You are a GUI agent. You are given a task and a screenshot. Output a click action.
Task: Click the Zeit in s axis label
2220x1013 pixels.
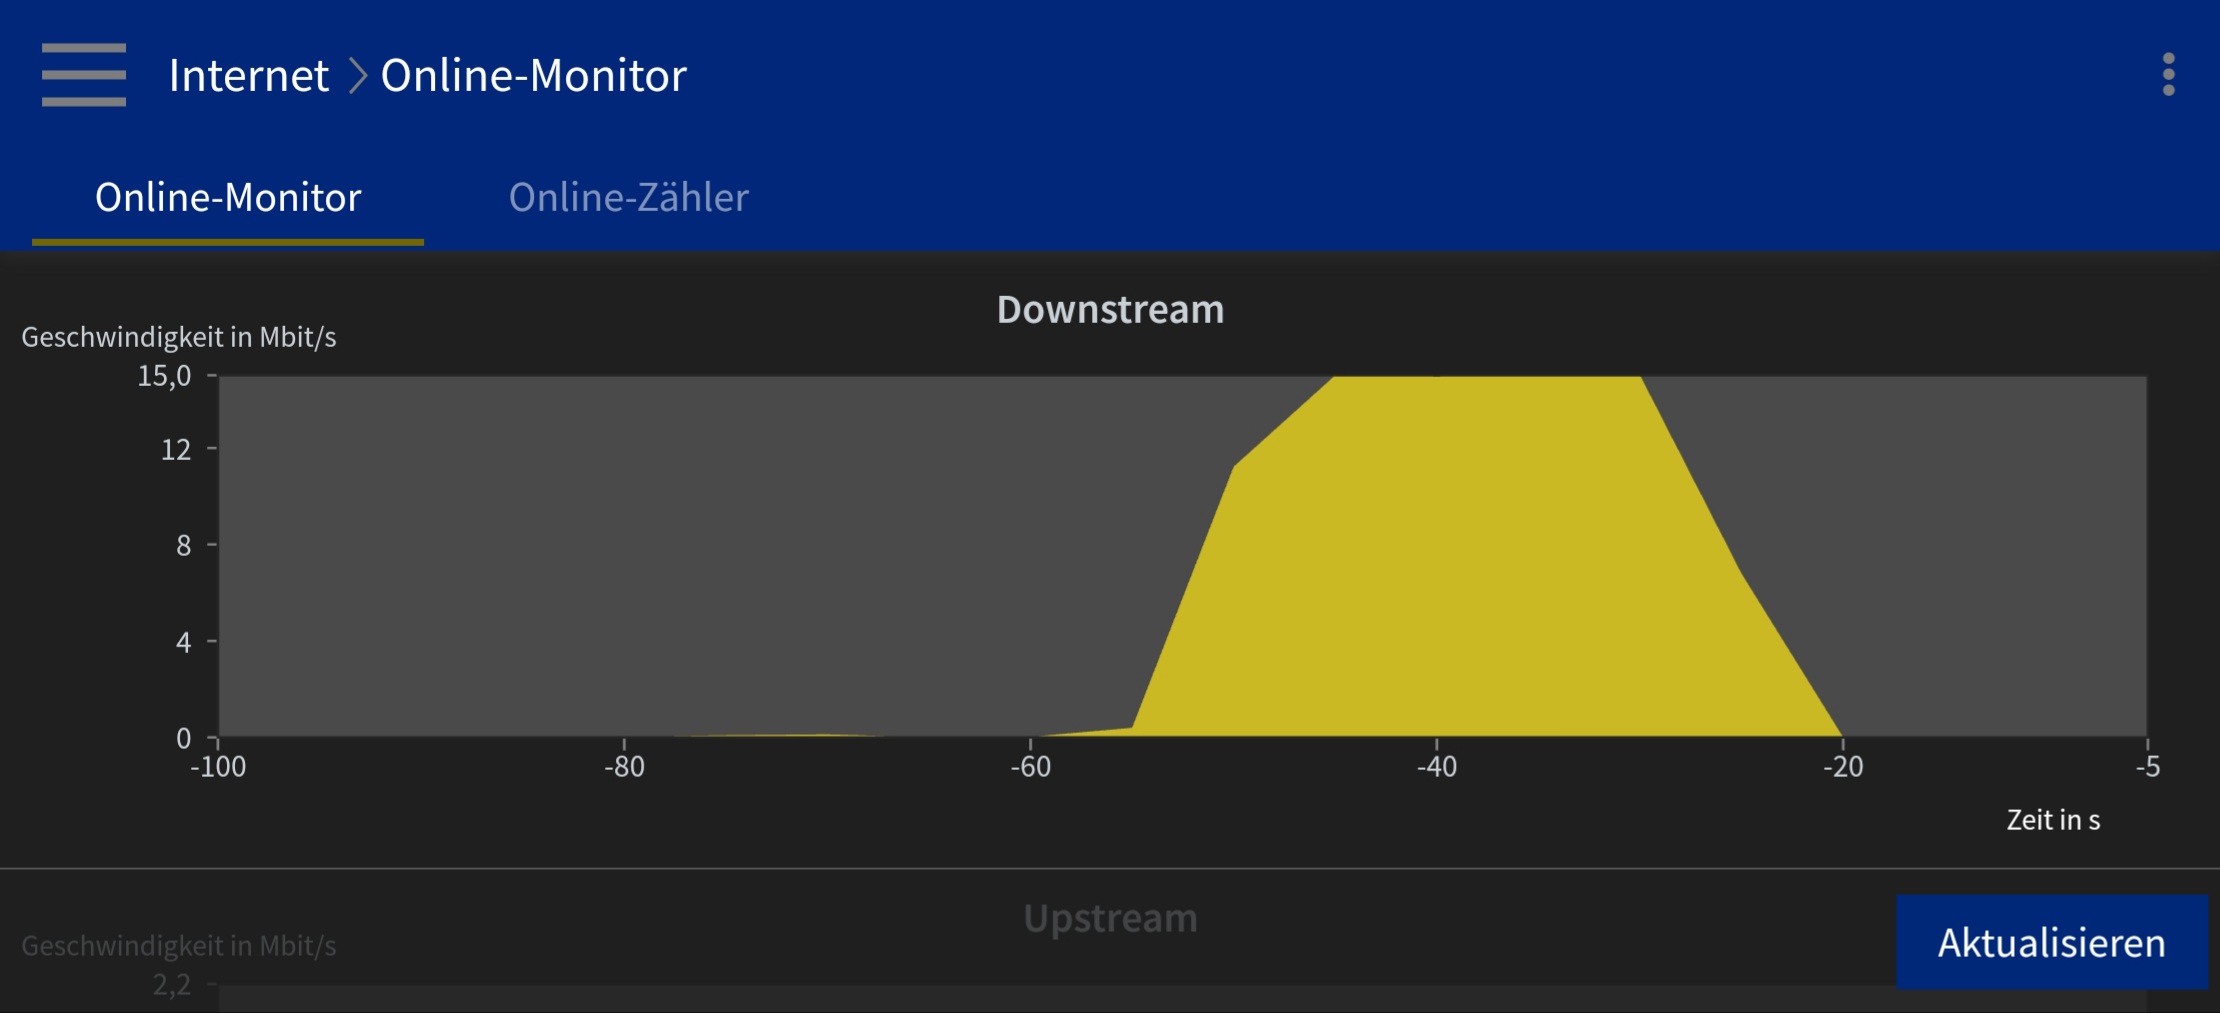tap(2052, 820)
